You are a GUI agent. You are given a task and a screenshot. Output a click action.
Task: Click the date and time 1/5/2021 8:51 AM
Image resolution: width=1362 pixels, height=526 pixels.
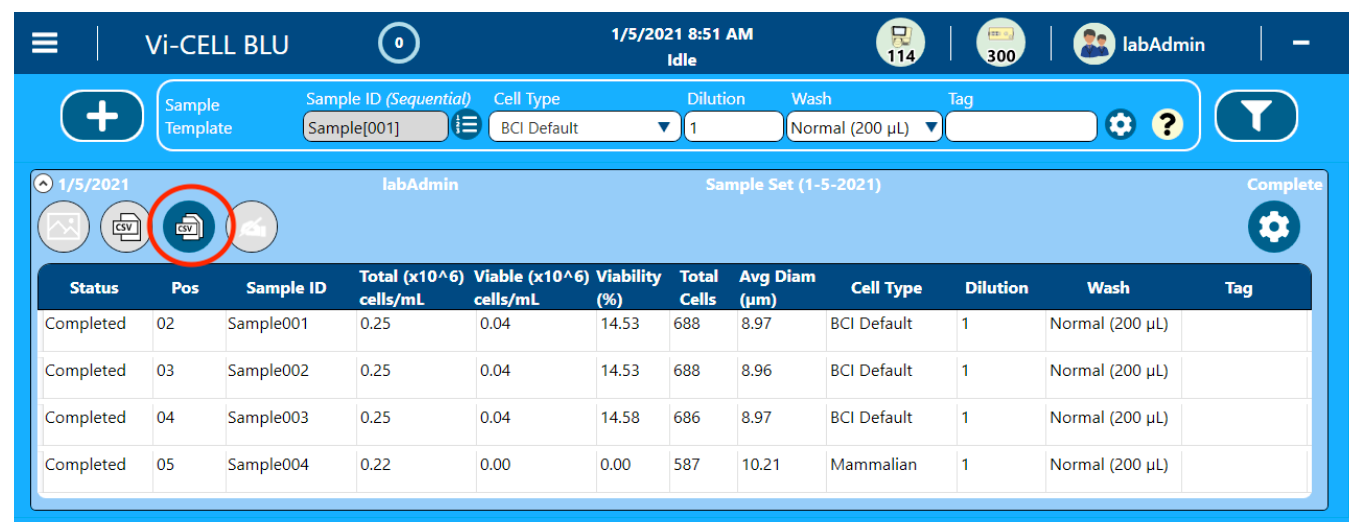(x=682, y=34)
